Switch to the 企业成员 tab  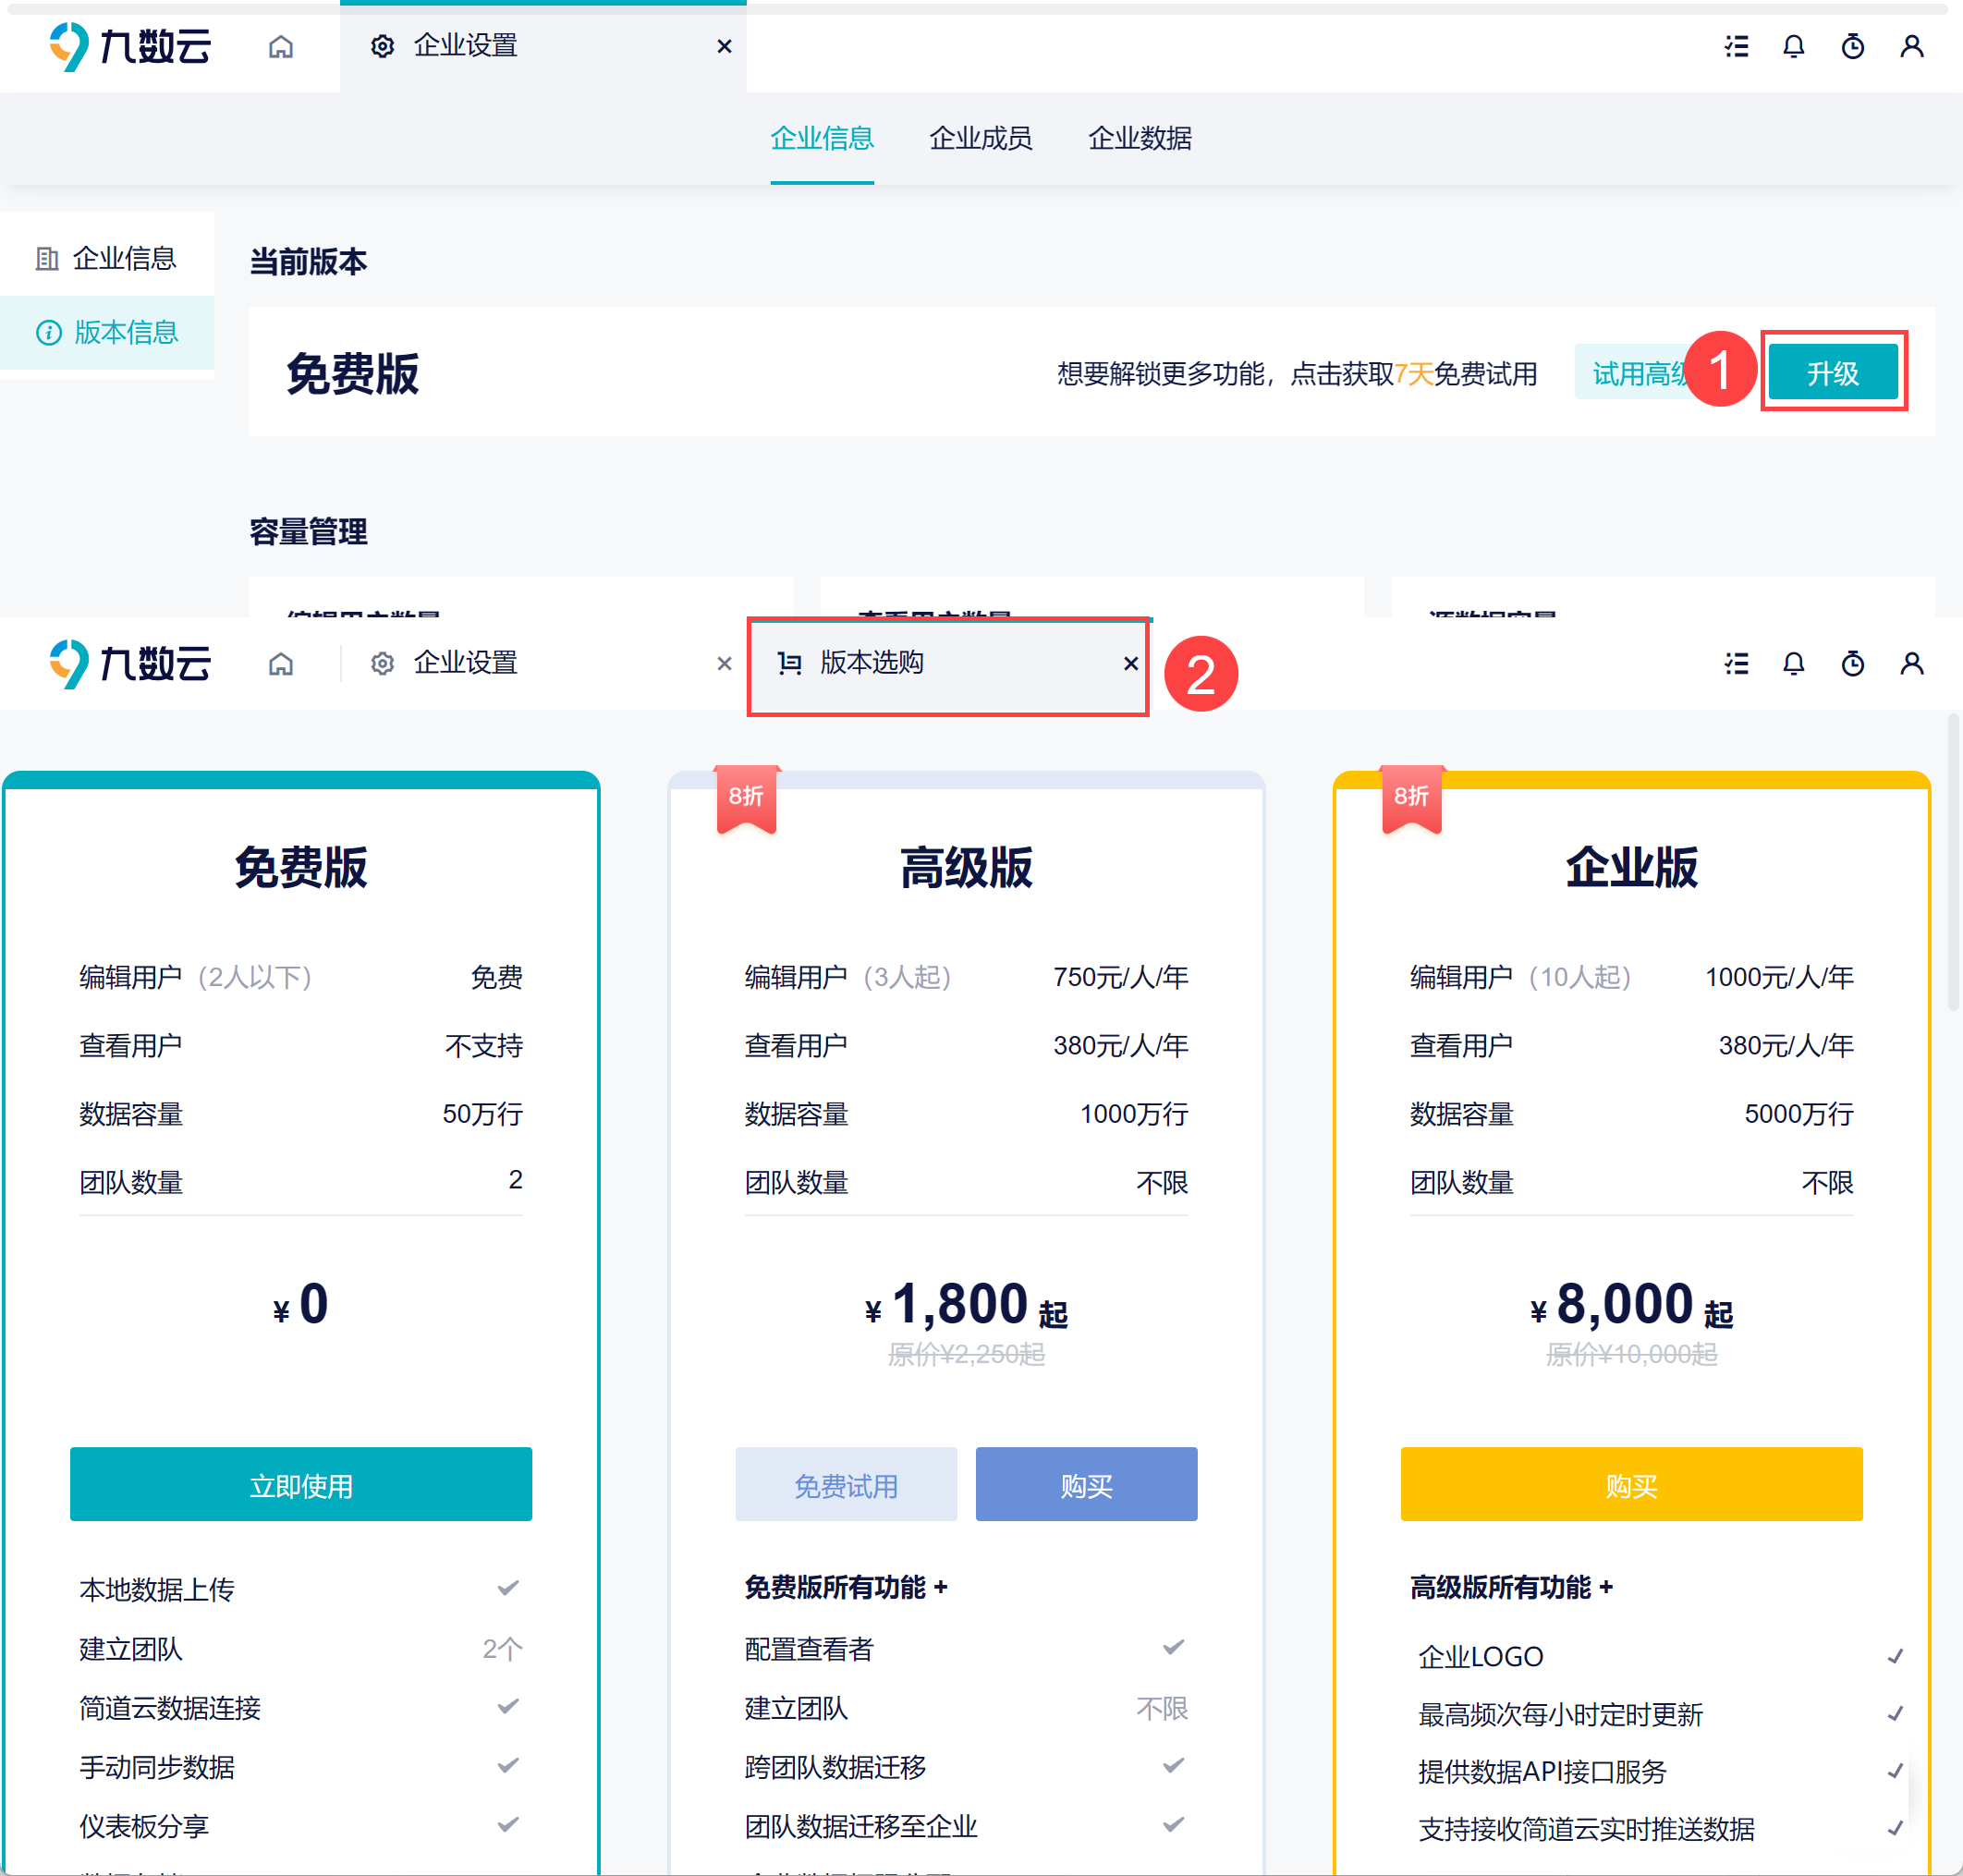980,138
